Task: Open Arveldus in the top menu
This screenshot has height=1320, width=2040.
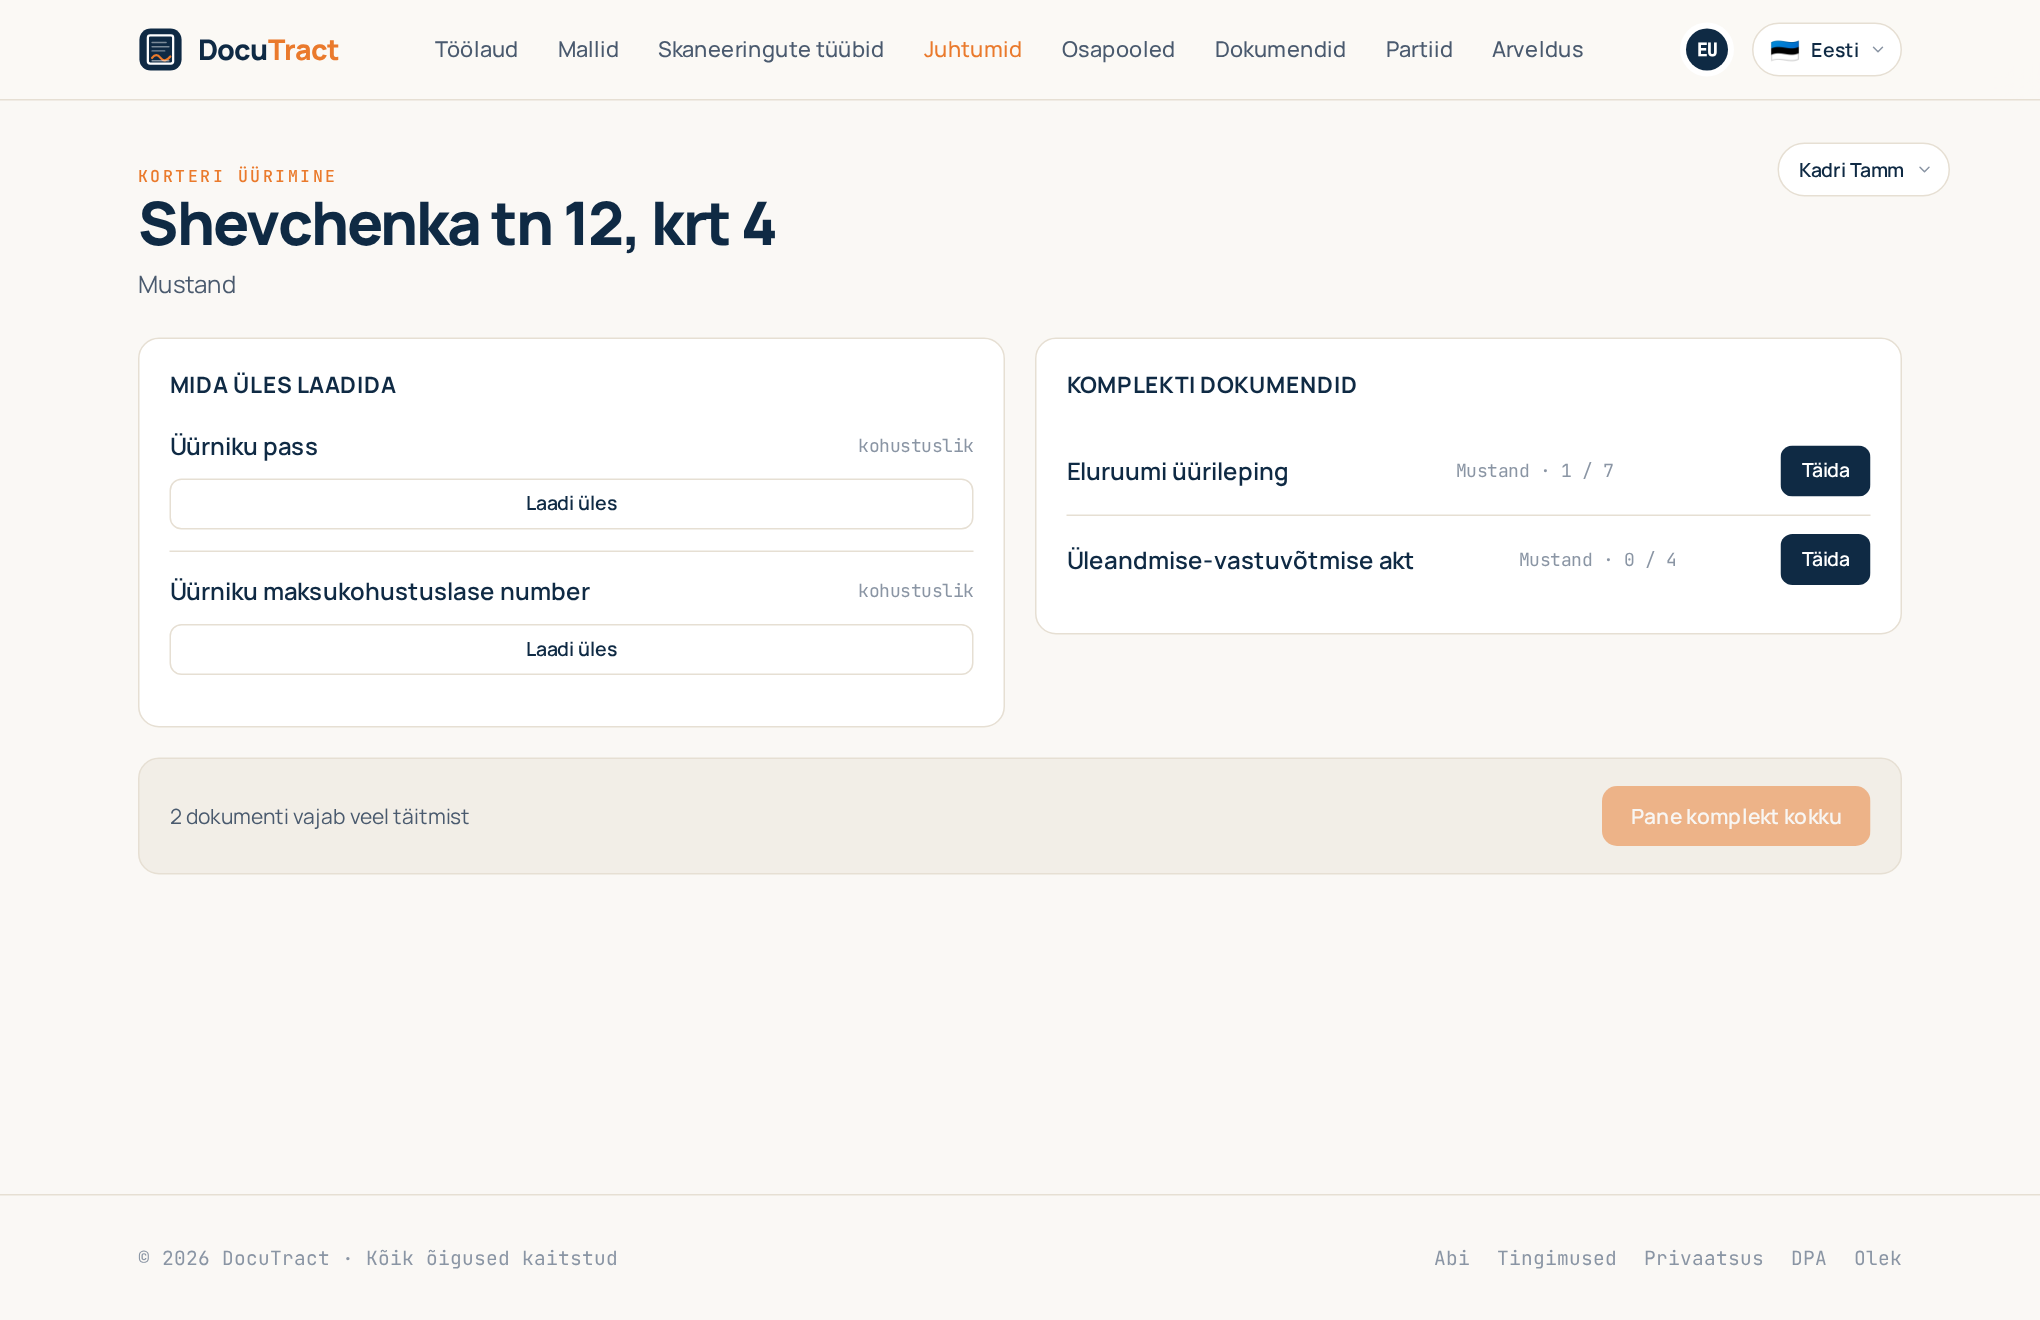Action: tap(1537, 49)
